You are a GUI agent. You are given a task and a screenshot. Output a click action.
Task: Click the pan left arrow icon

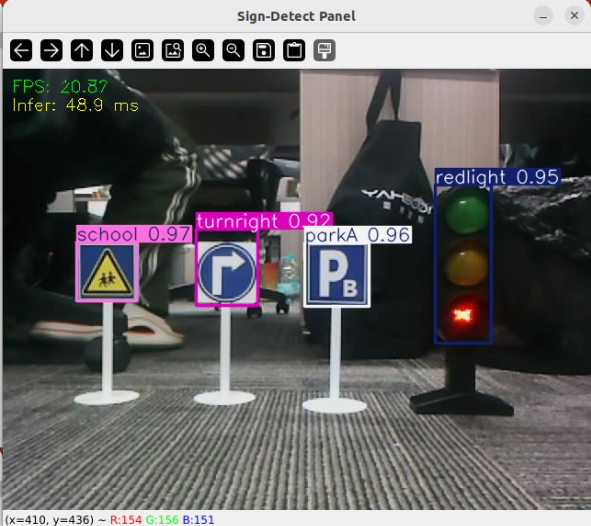coord(21,50)
